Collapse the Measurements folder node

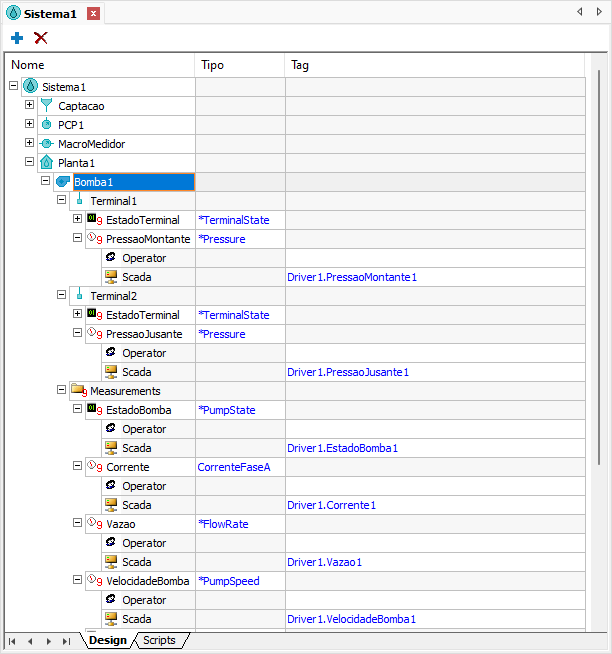[61, 390]
